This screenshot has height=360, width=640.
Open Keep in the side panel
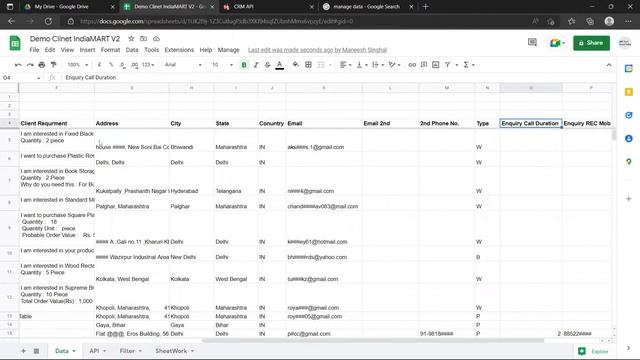click(x=629, y=92)
